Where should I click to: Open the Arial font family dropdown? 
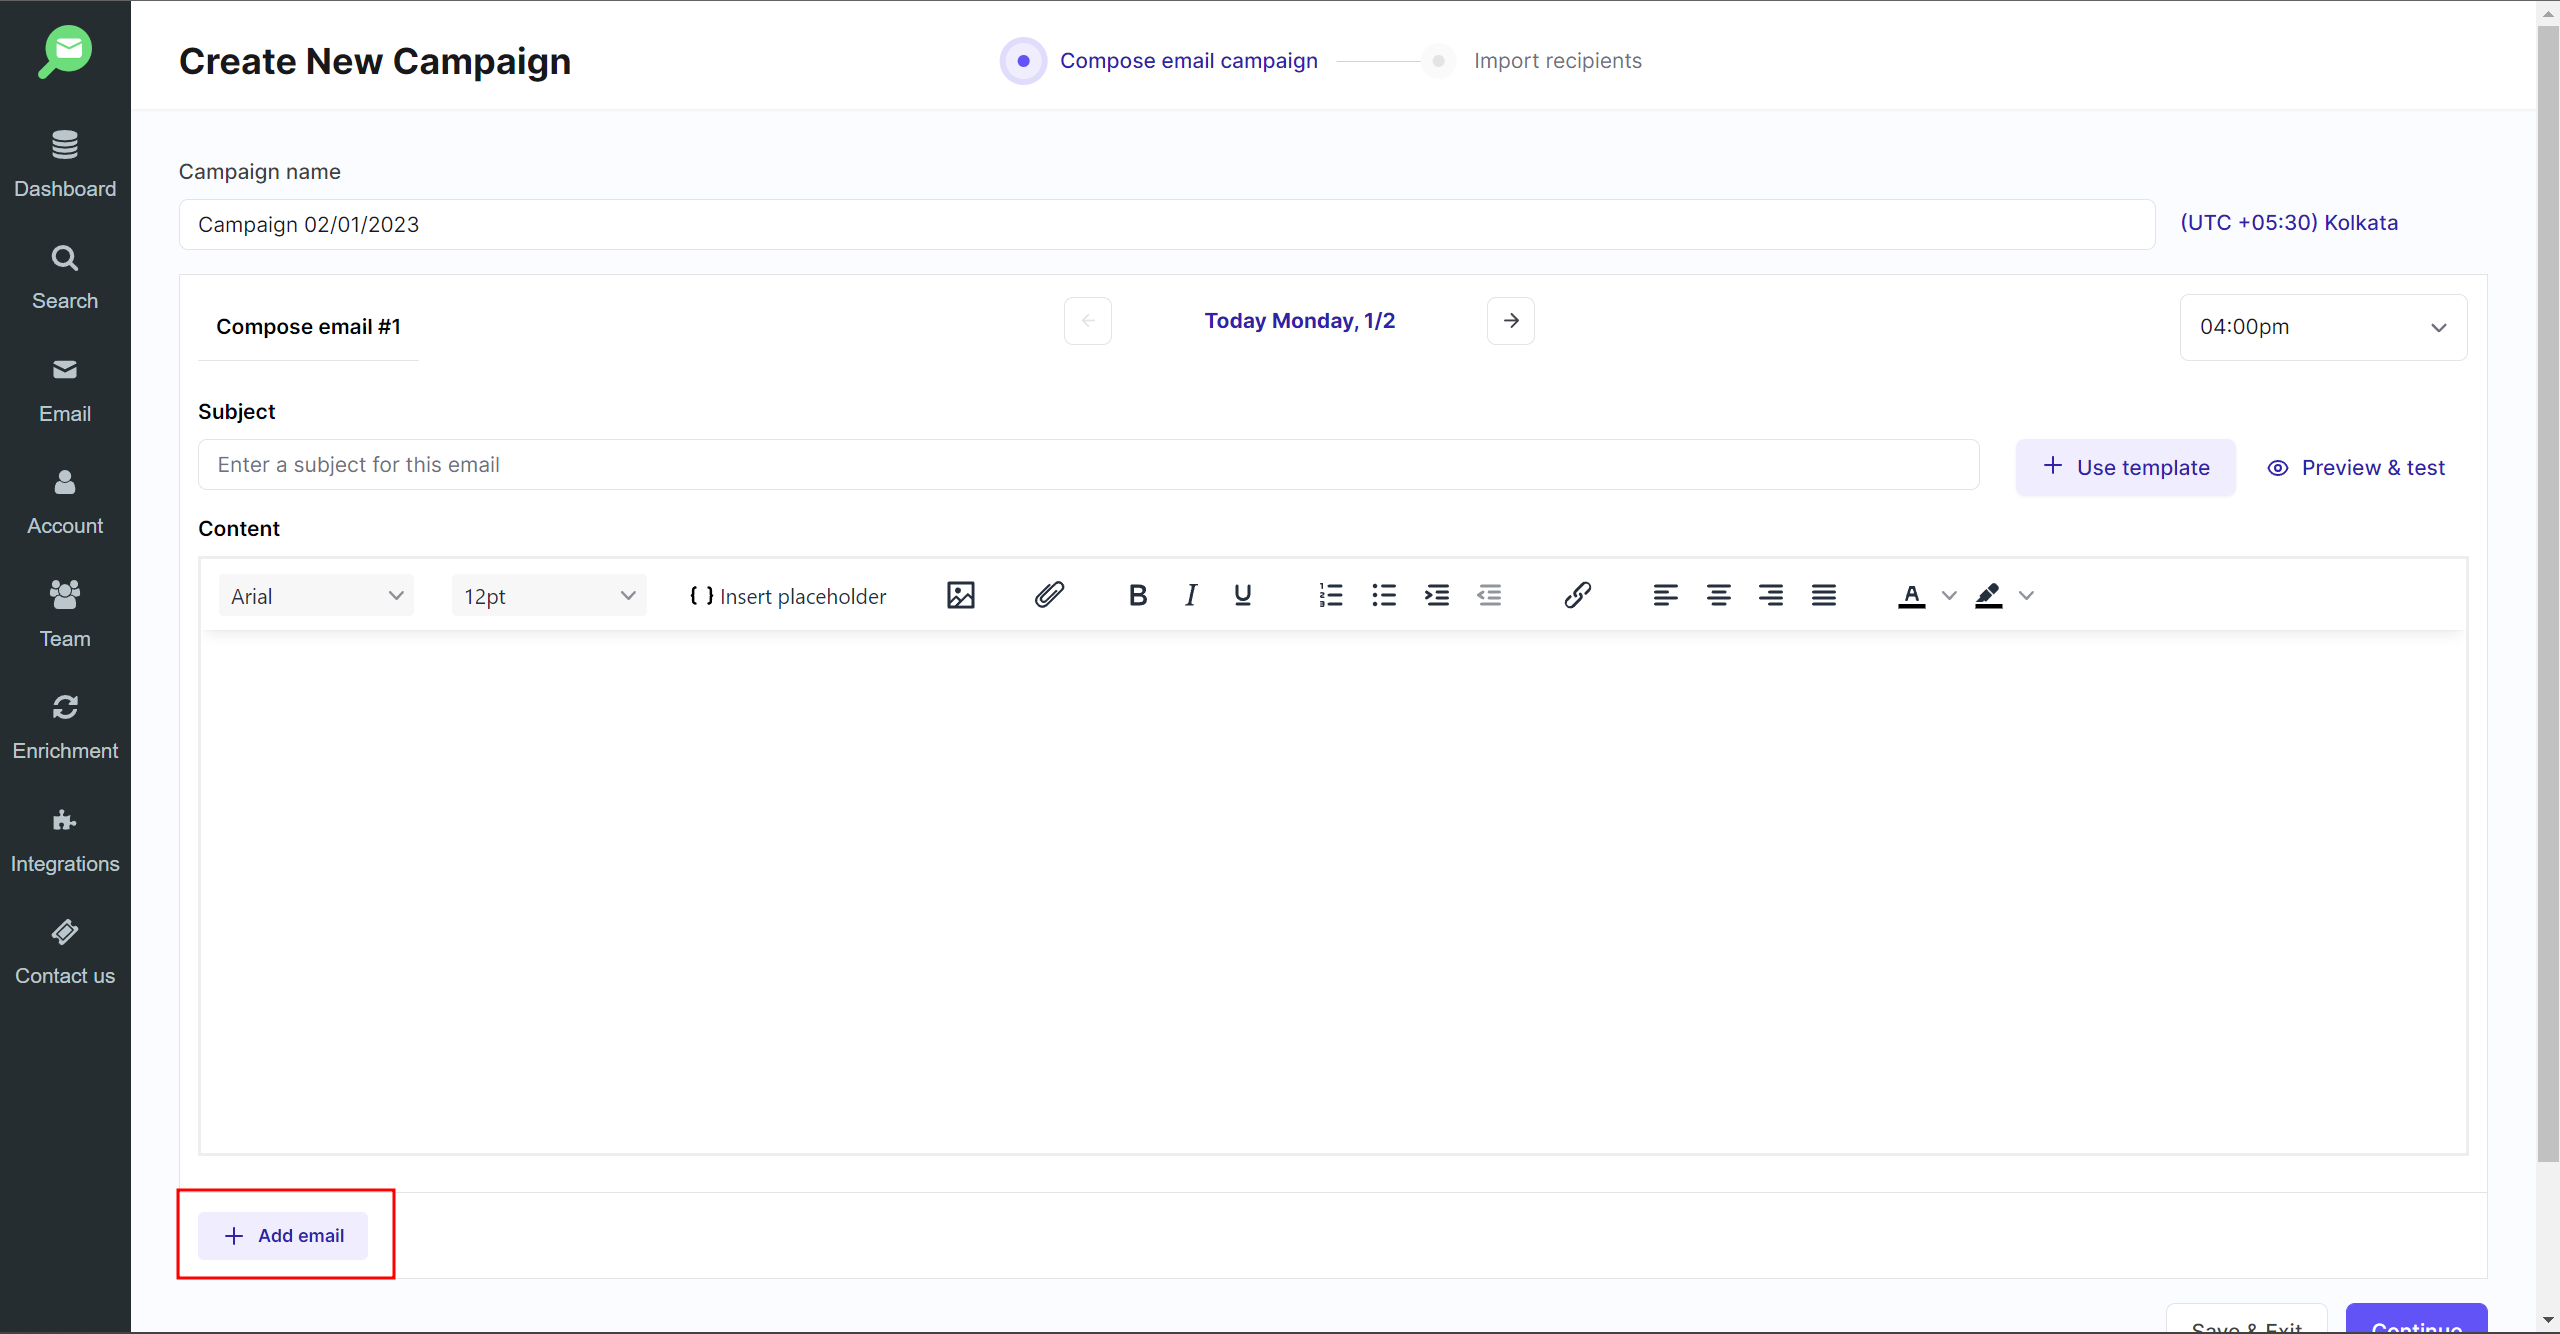pyautogui.click(x=316, y=596)
